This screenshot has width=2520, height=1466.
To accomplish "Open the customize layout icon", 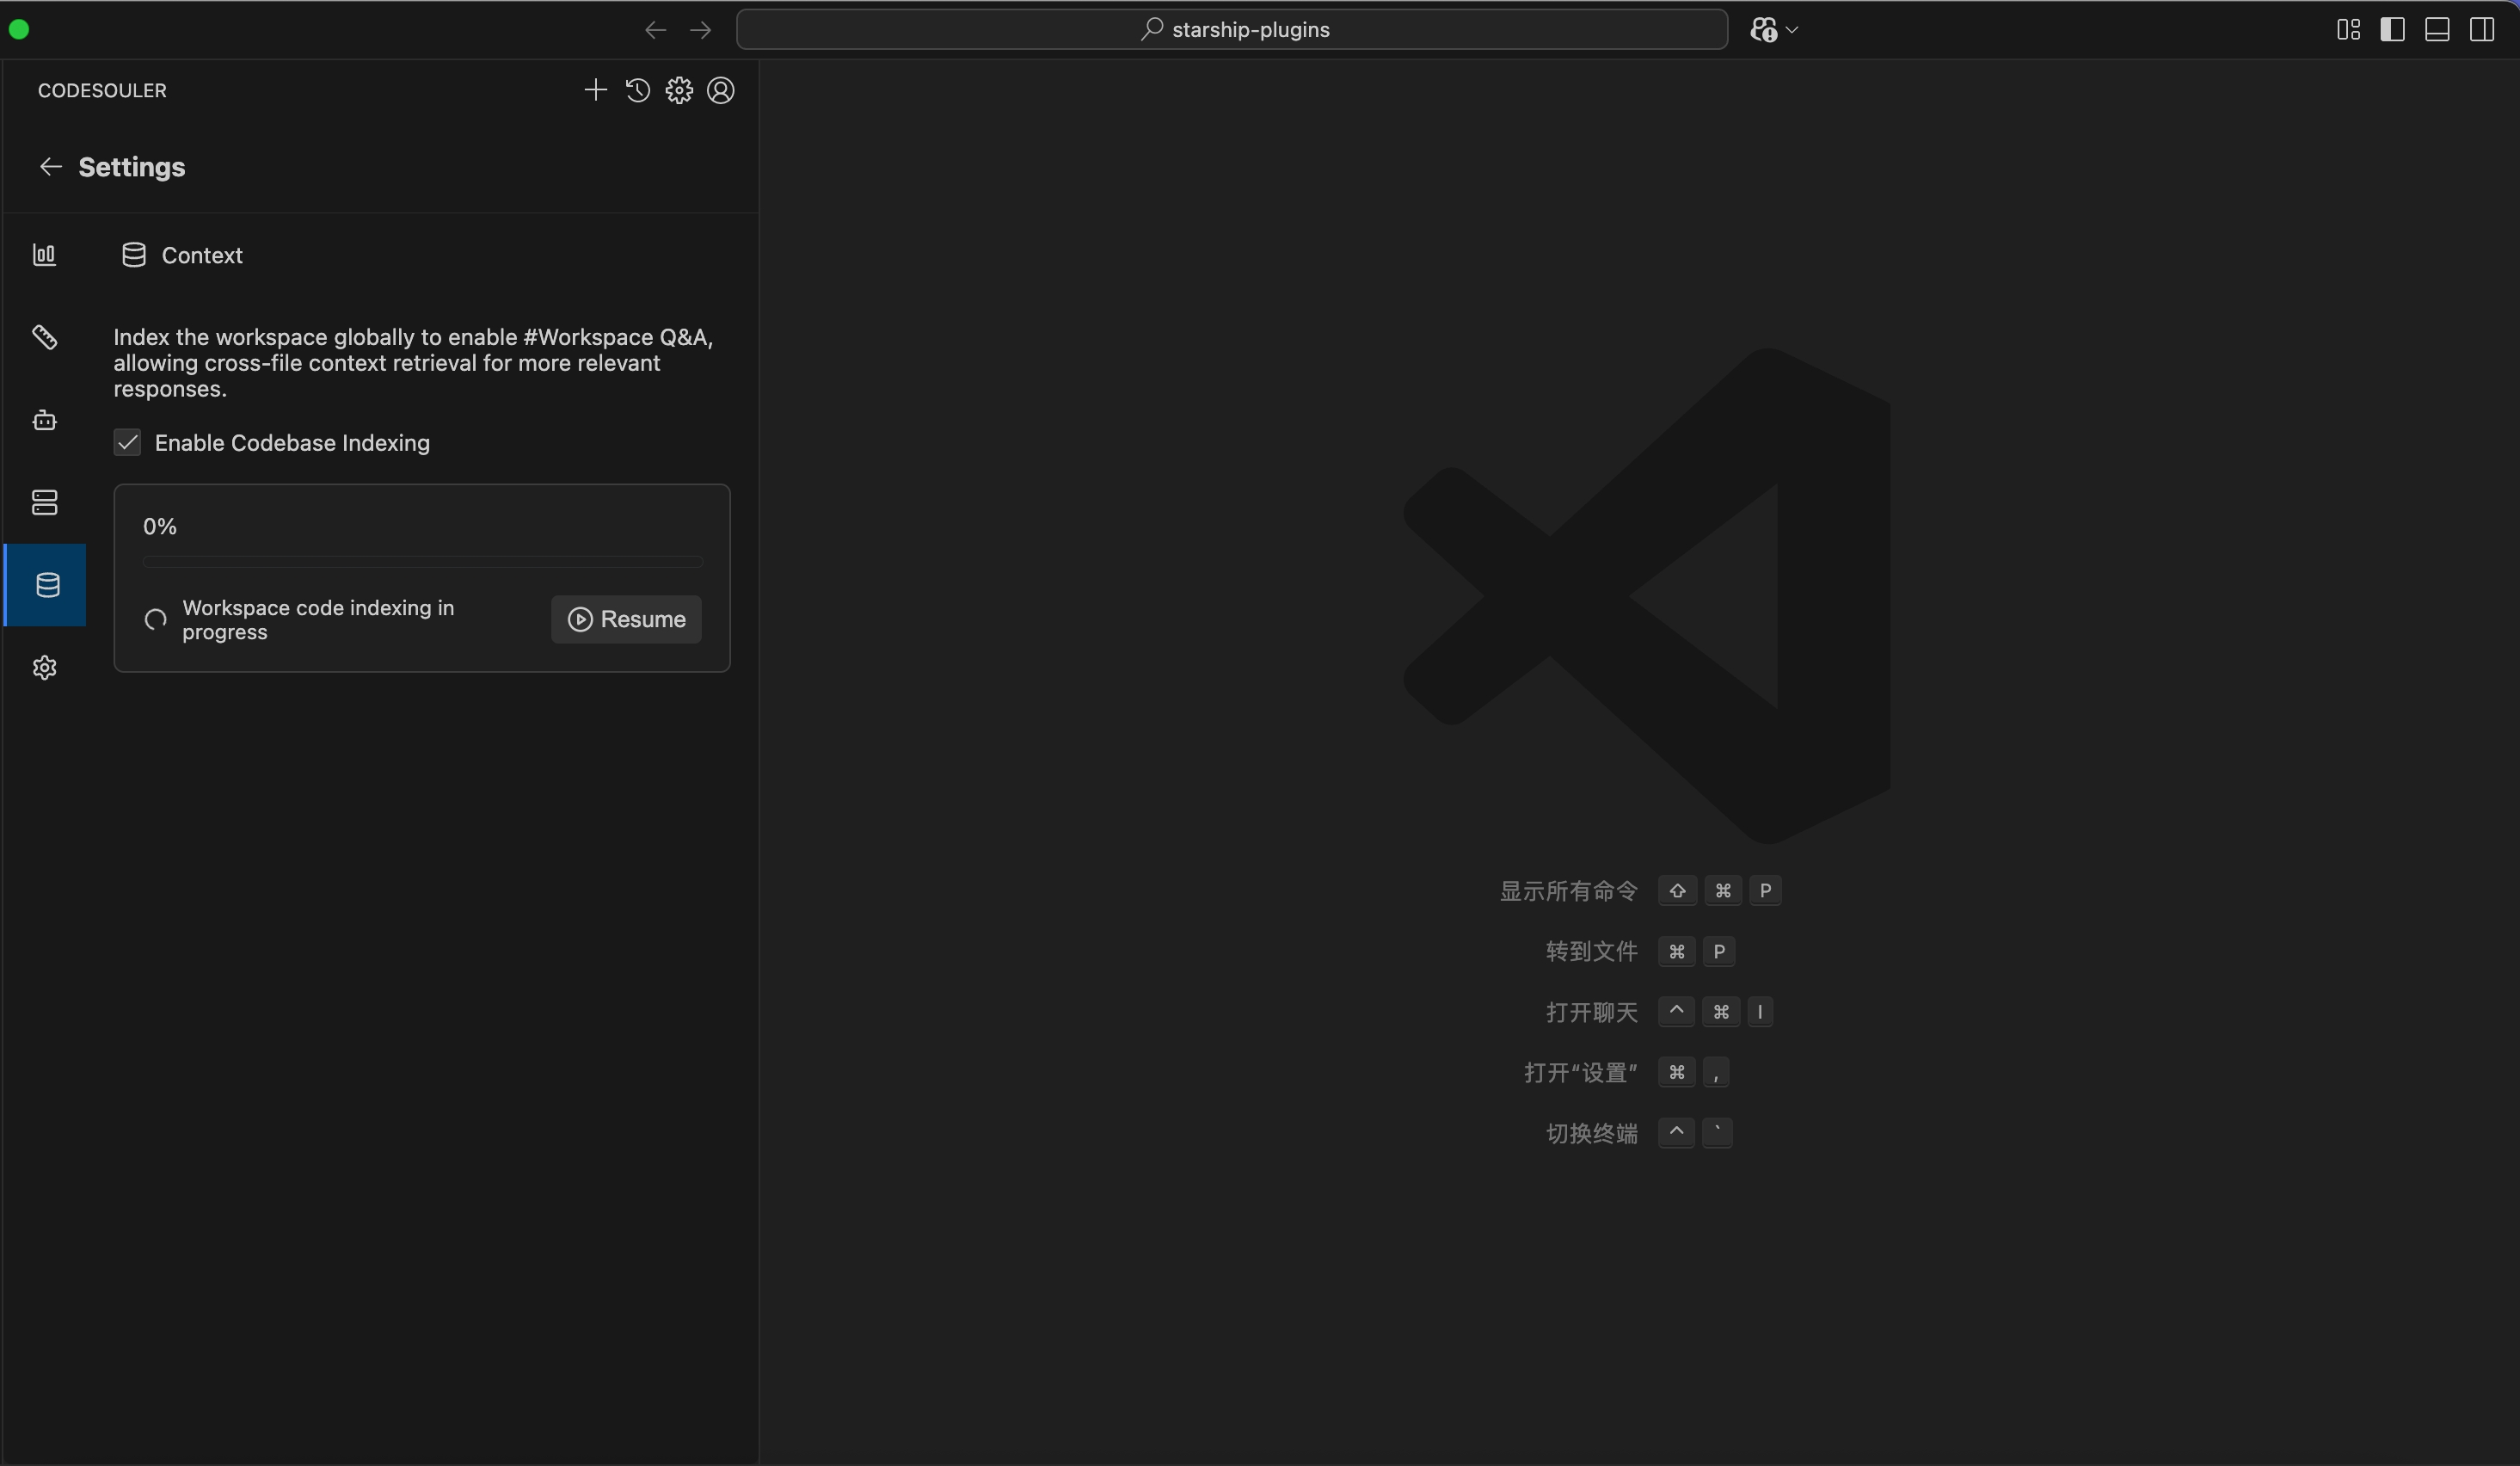I will pyautogui.click(x=2348, y=30).
